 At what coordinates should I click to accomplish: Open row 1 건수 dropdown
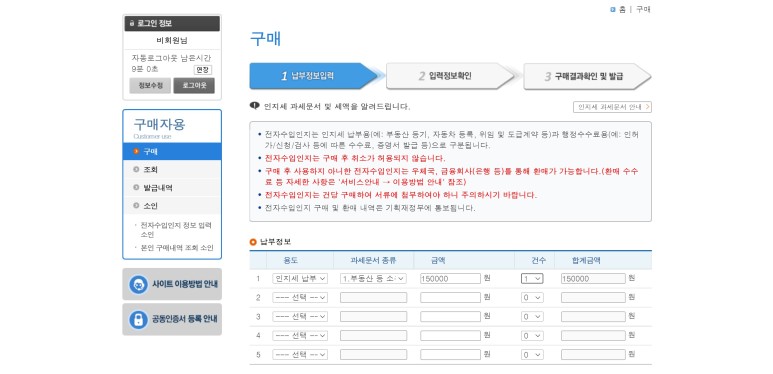click(x=532, y=278)
